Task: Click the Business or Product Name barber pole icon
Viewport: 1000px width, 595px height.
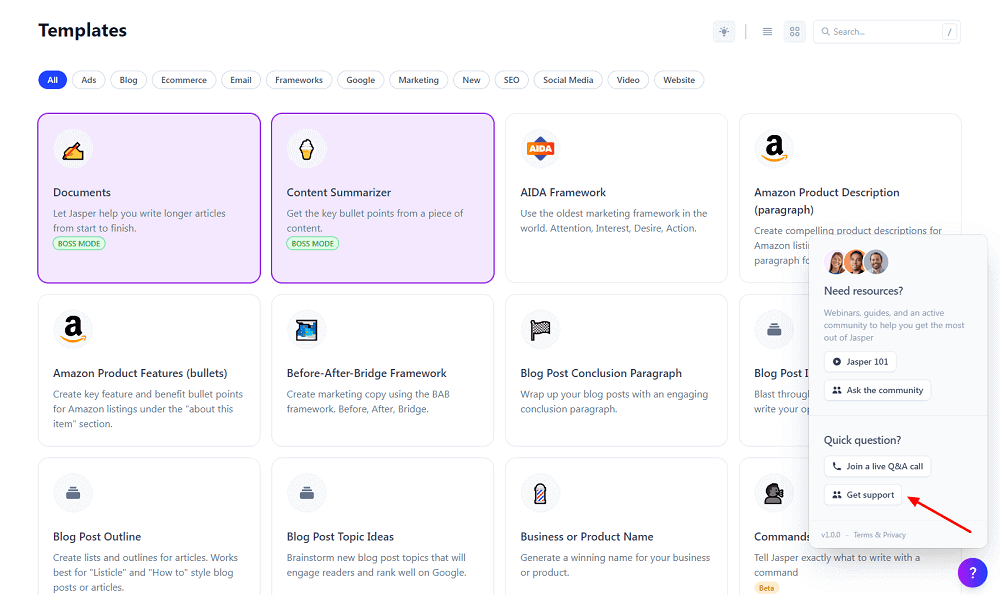Action: 540,493
